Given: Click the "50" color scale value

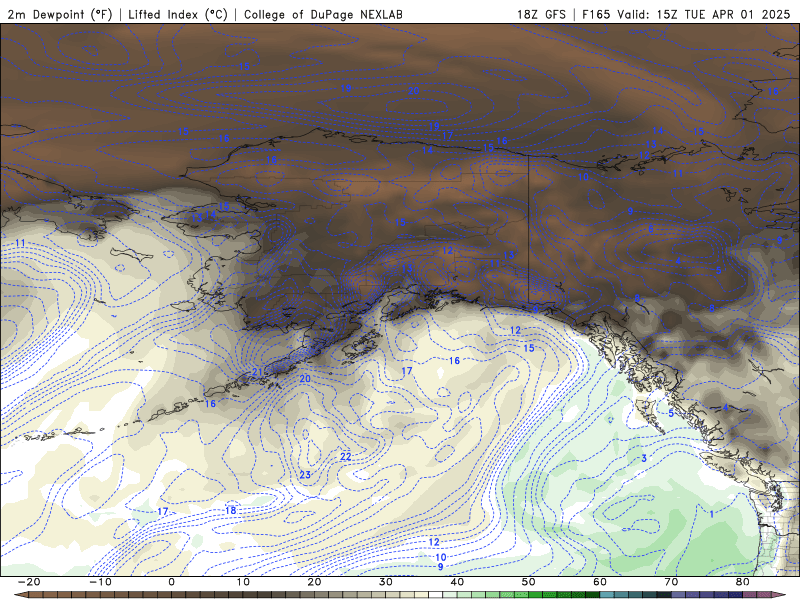Looking at the screenshot, I should (x=529, y=582).
